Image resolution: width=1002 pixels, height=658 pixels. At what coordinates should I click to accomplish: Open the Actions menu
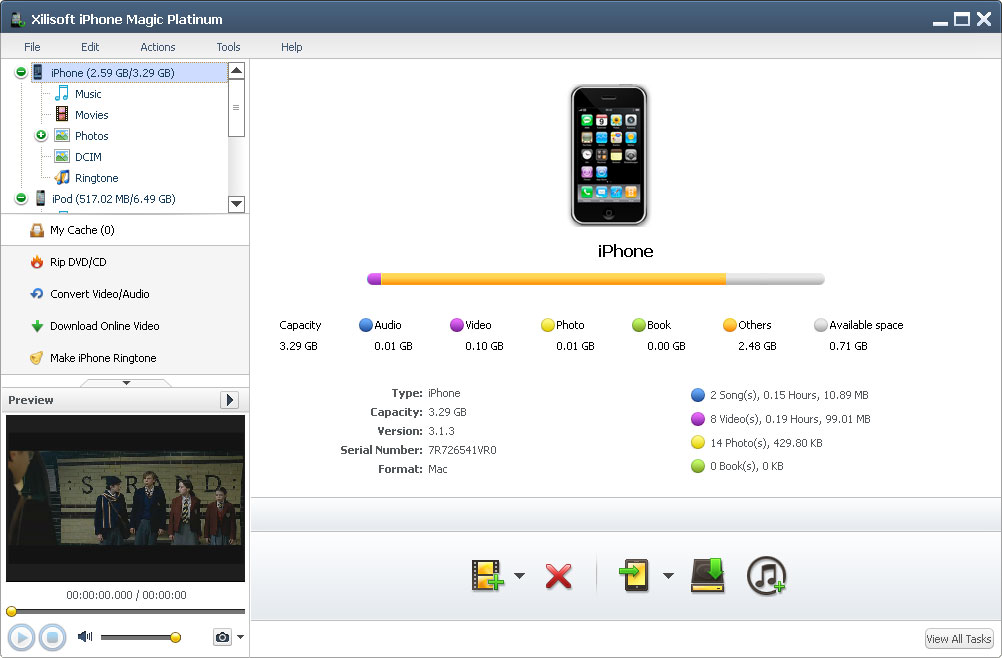[157, 47]
